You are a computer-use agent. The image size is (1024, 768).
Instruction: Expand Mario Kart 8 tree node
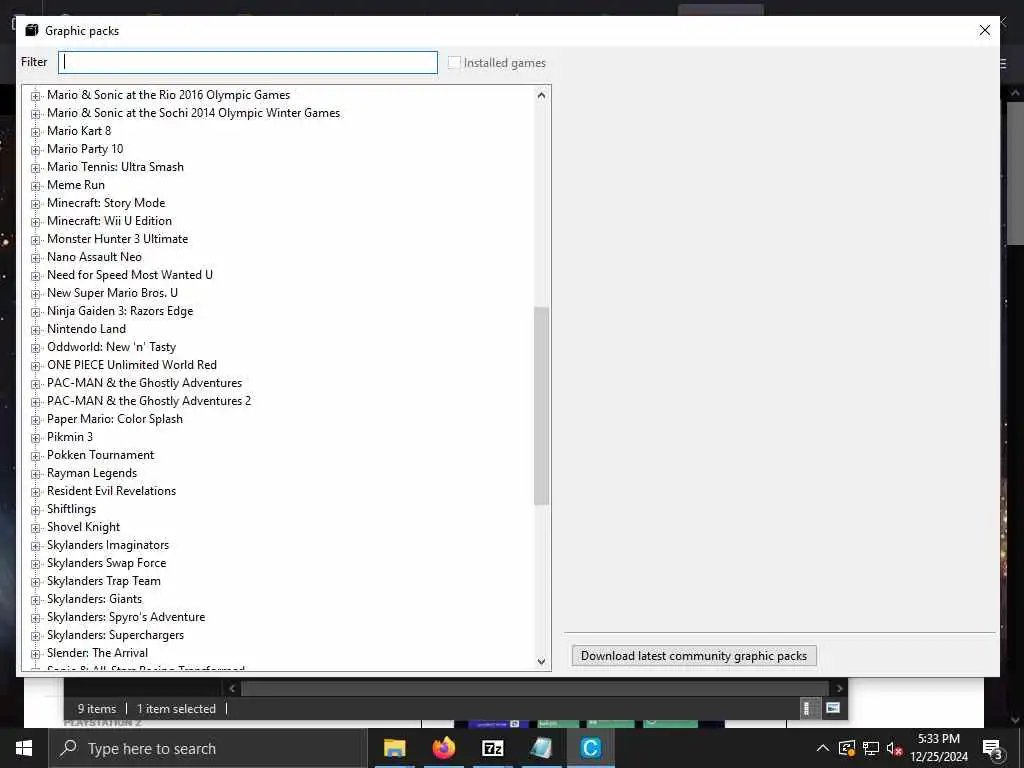(x=36, y=132)
